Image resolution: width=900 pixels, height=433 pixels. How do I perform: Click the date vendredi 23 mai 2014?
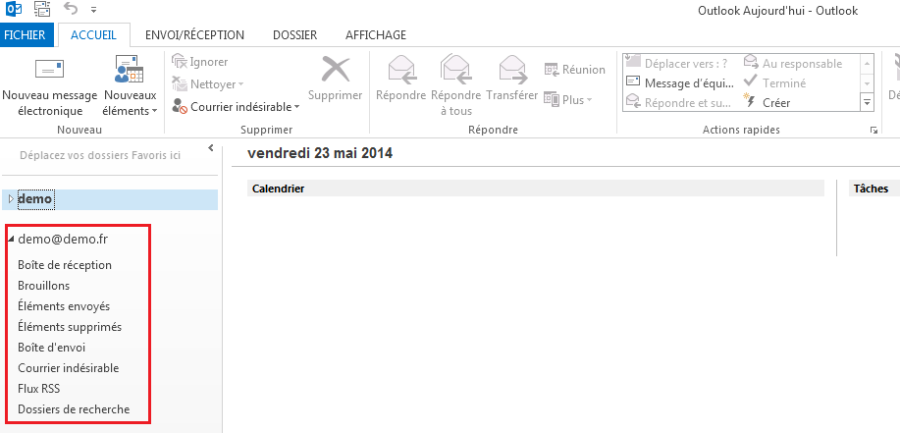(320, 153)
